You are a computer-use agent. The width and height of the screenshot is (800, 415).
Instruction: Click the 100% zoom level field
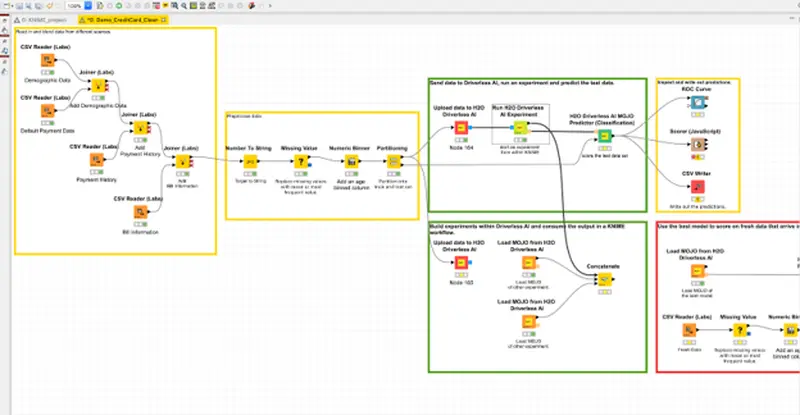(x=74, y=6)
